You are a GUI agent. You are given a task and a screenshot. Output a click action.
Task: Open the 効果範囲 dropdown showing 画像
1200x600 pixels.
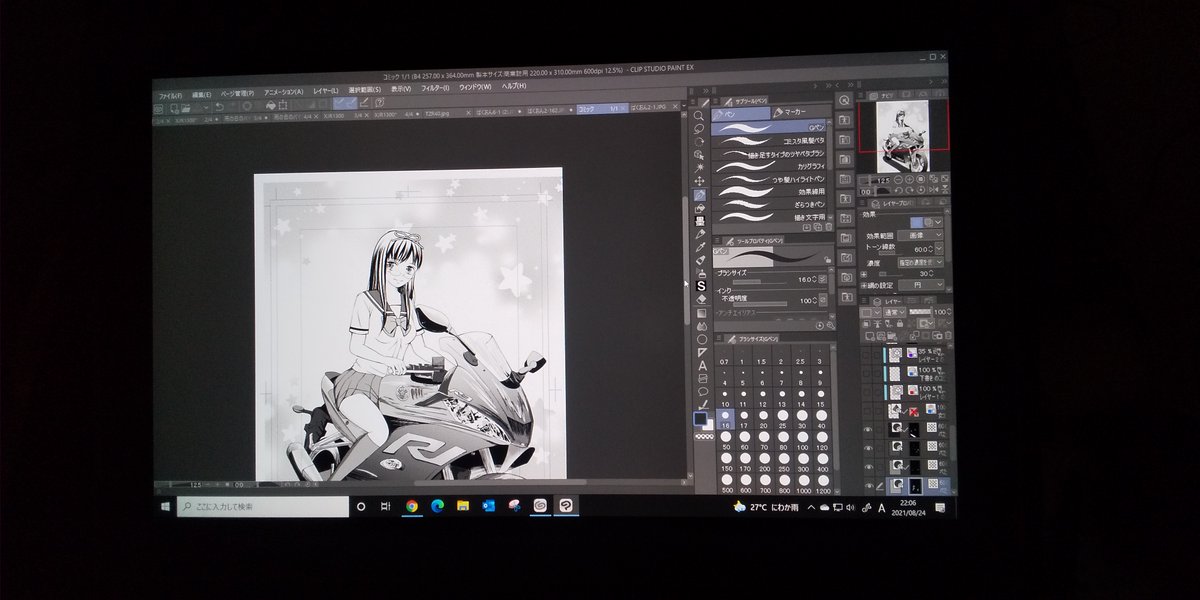click(920, 235)
